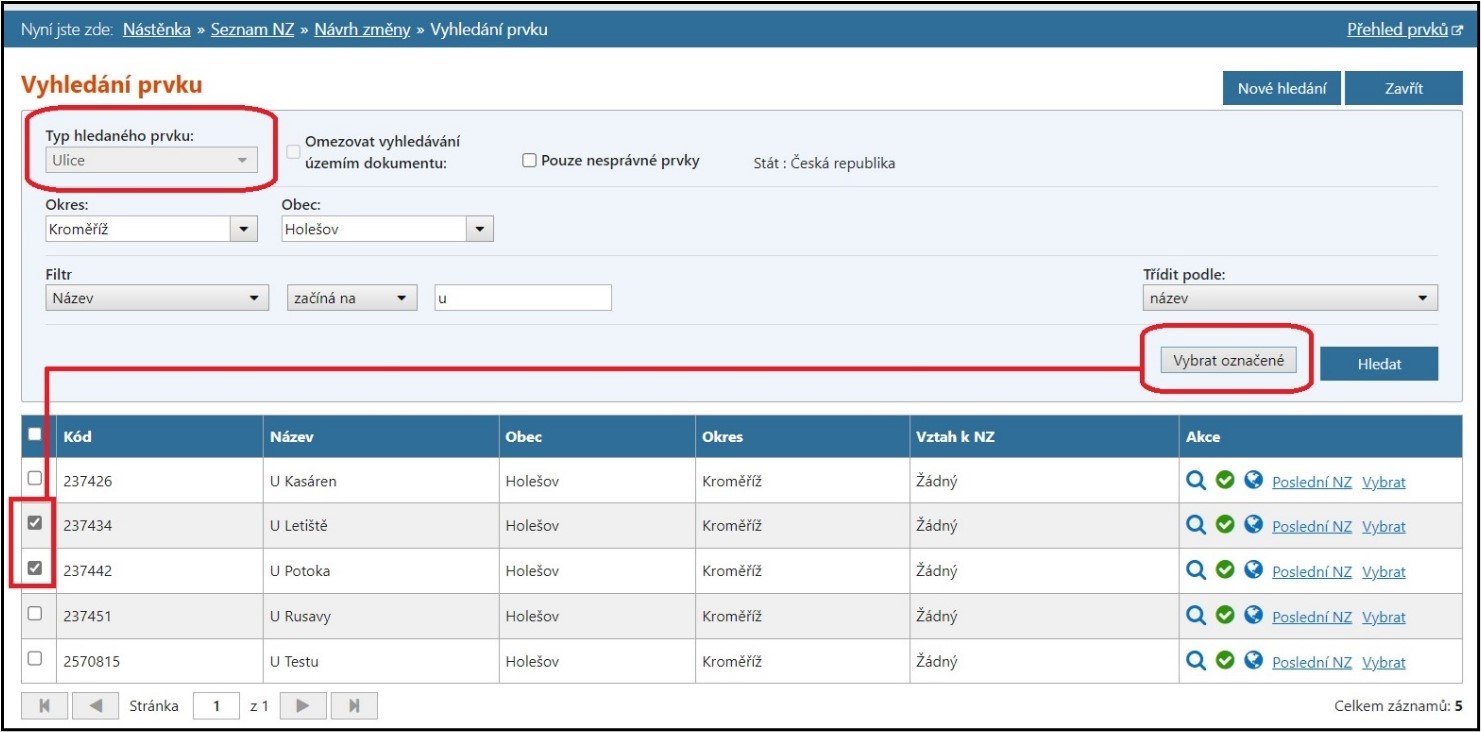Click green check icon for U Letiště row

coord(1224,526)
